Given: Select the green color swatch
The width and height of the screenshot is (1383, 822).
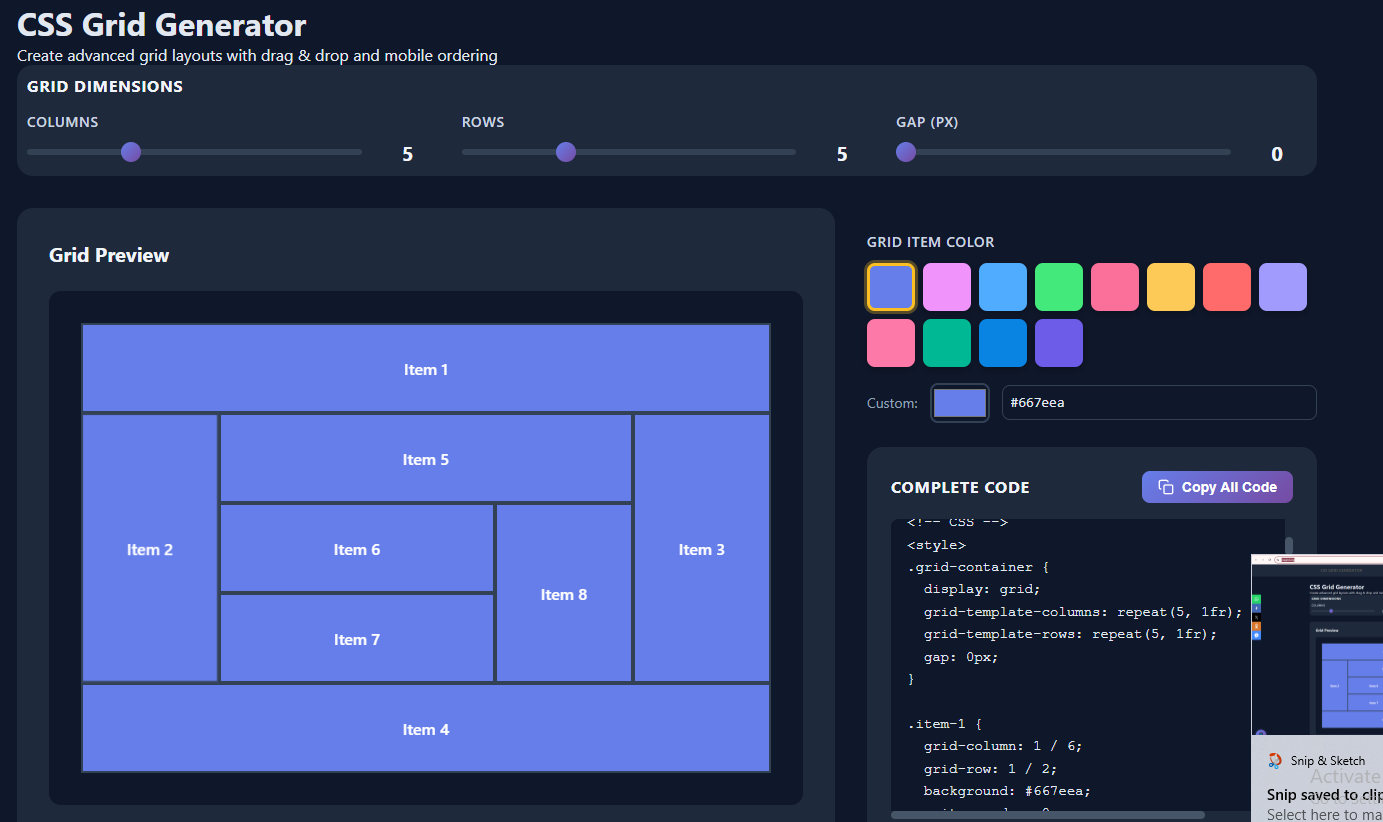Looking at the screenshot, I should 1059,286.
